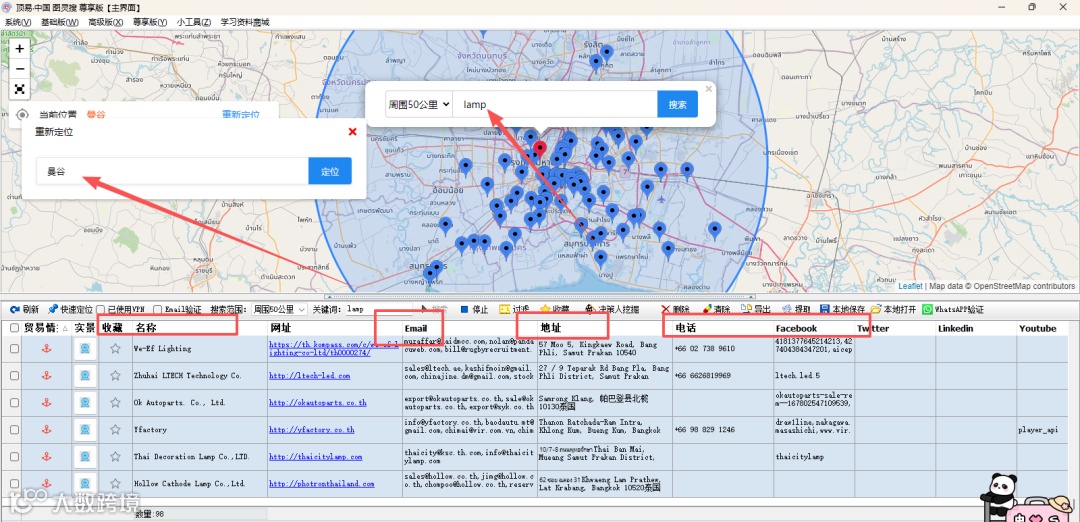This screenshot has width=1080, height=522.
Task: Open the 周围50公里 dropdown in map popup
Action: click(x=419, y=105)
